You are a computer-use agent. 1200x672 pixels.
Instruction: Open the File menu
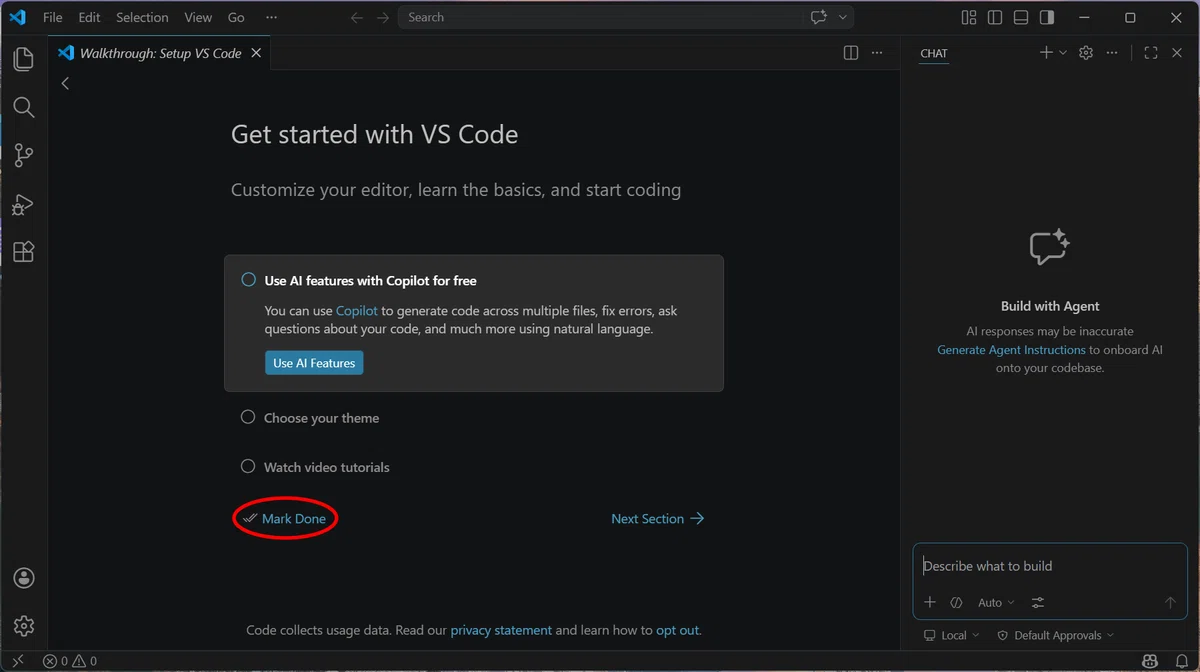click(52, 17)
